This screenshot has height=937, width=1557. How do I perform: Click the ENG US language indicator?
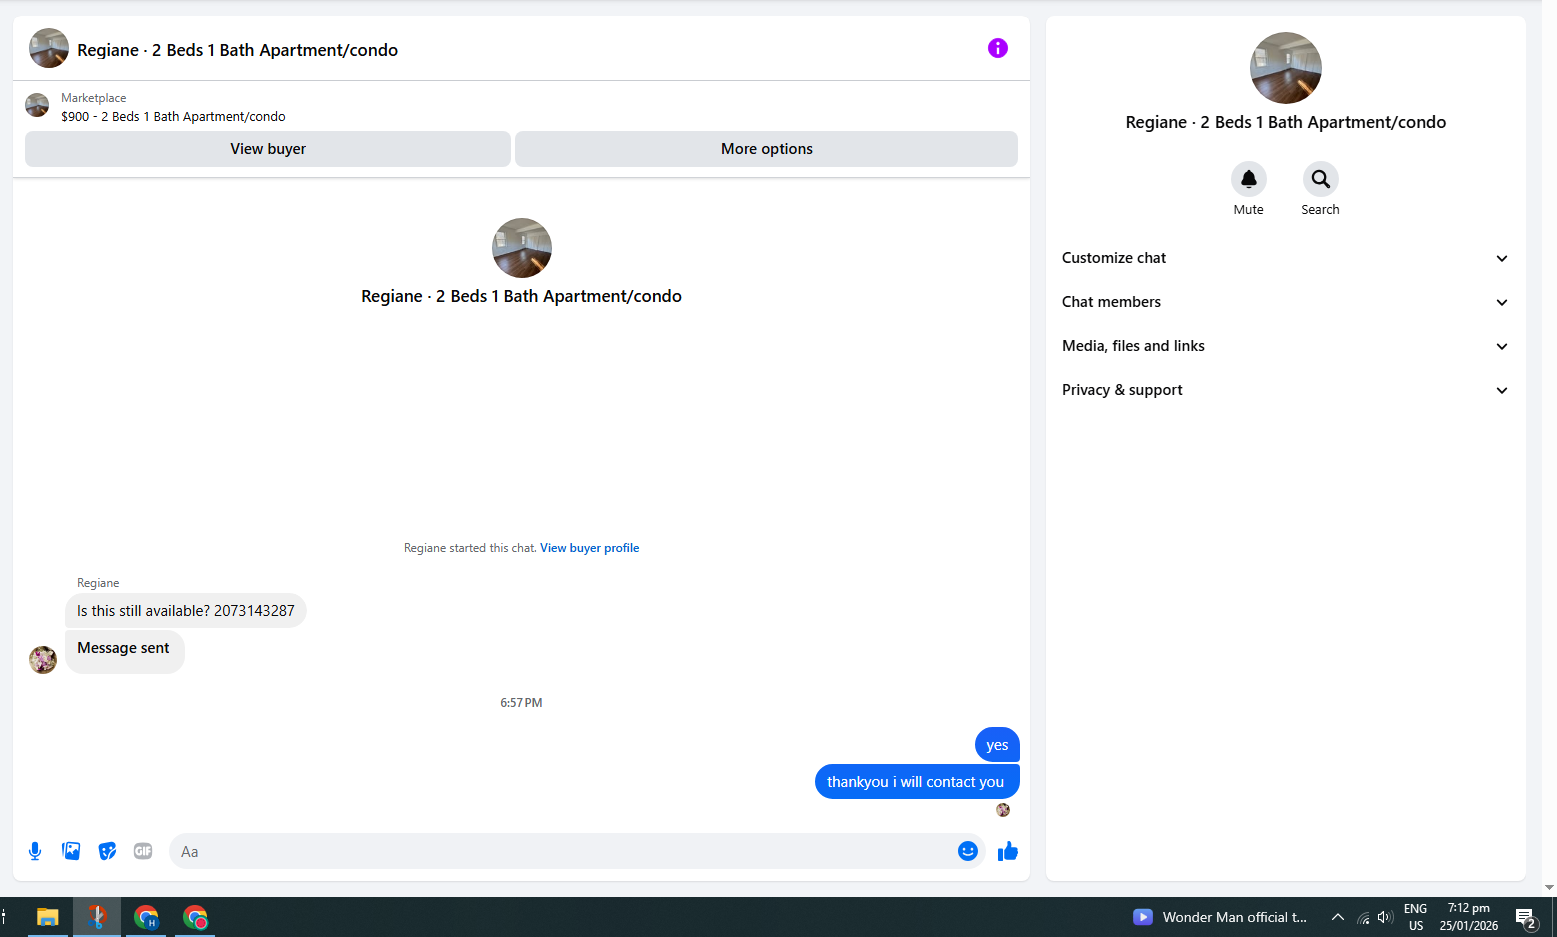1415,917
